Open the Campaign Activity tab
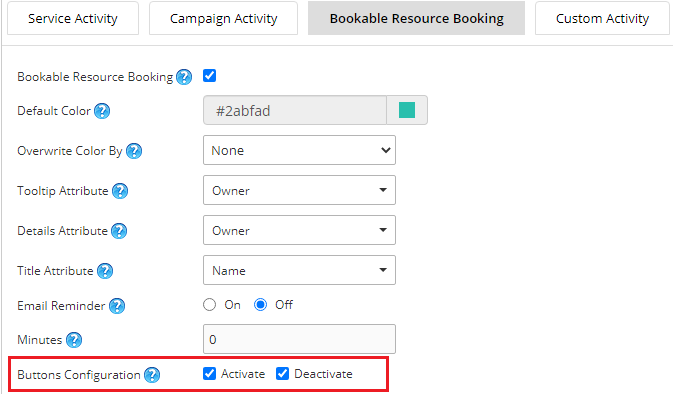 click(x=223, y=18)
